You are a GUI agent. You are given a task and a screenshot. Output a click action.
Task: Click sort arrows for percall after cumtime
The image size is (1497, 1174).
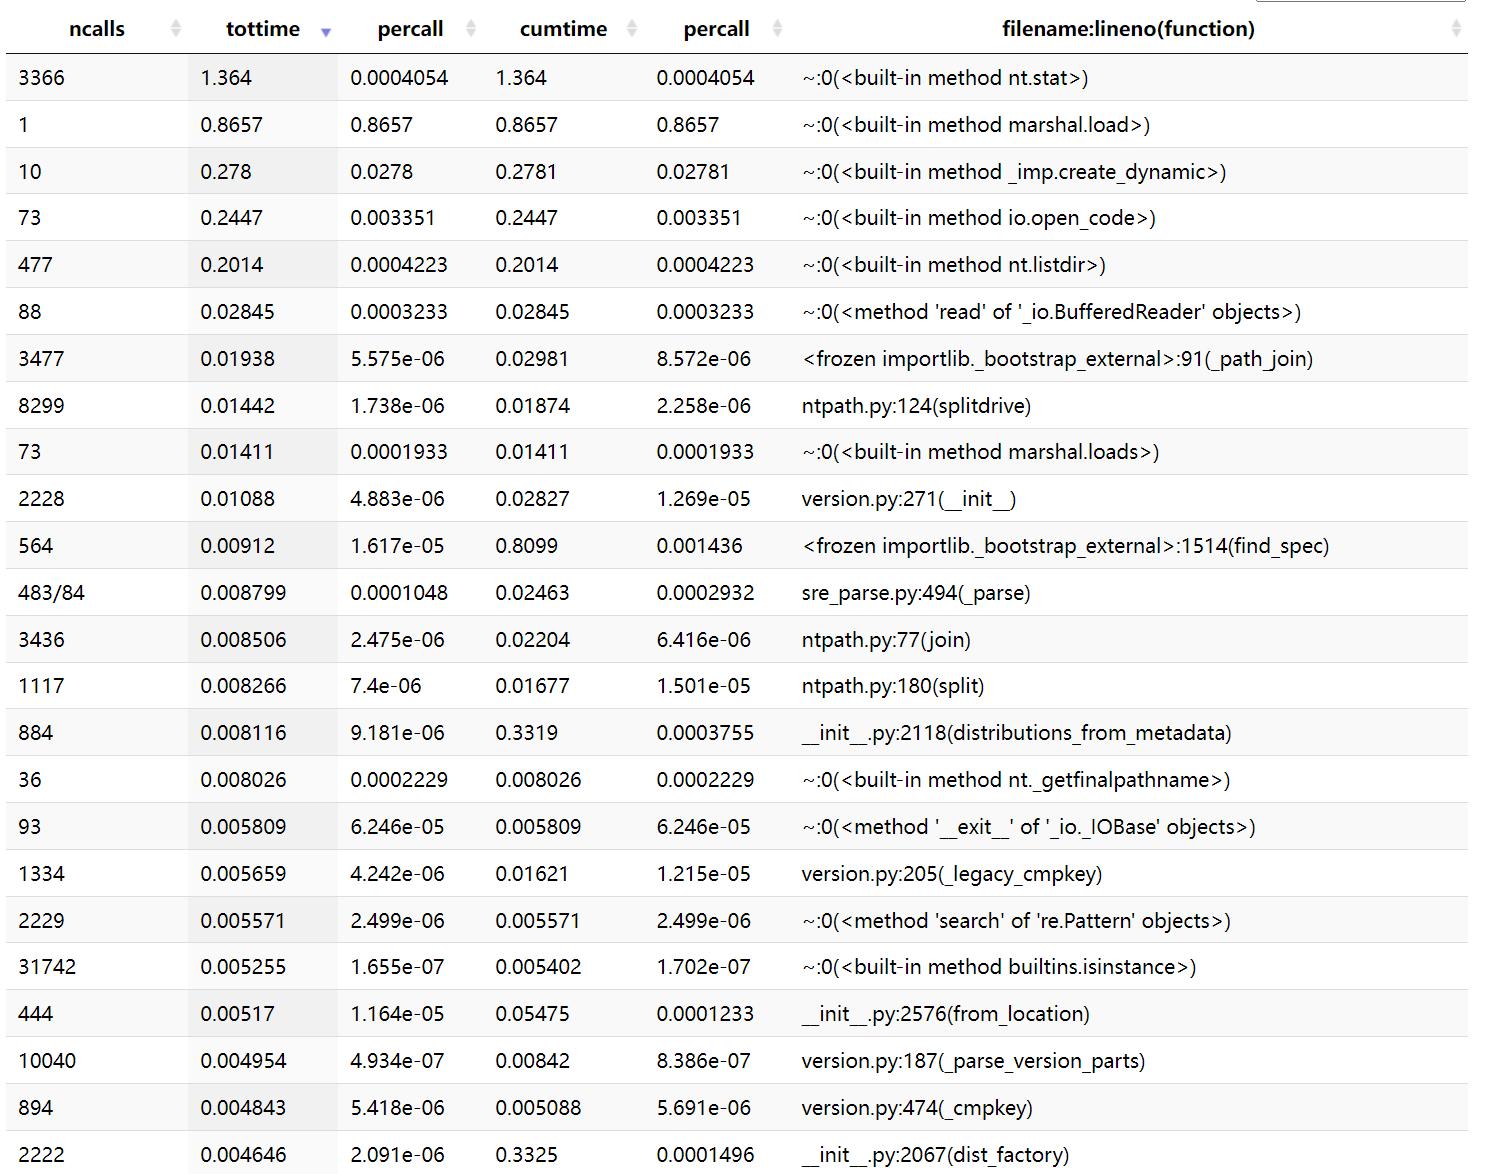pyautogui.click(x=778, y=29)
